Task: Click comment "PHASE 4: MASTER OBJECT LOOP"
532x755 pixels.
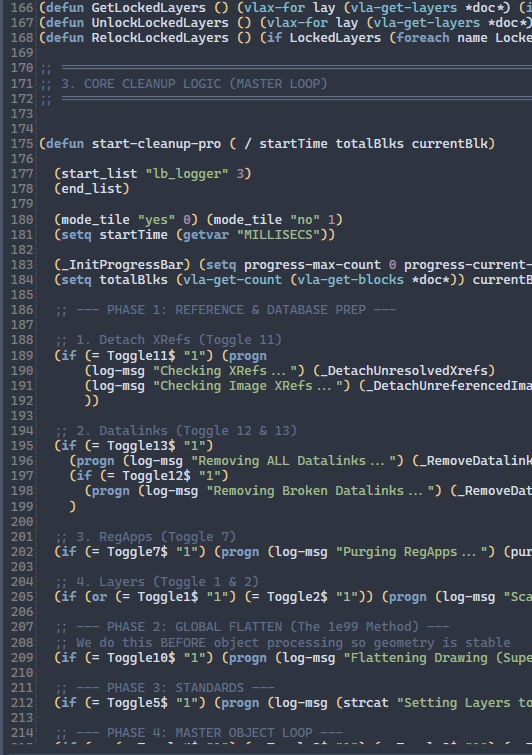Action: click(209, 732)
